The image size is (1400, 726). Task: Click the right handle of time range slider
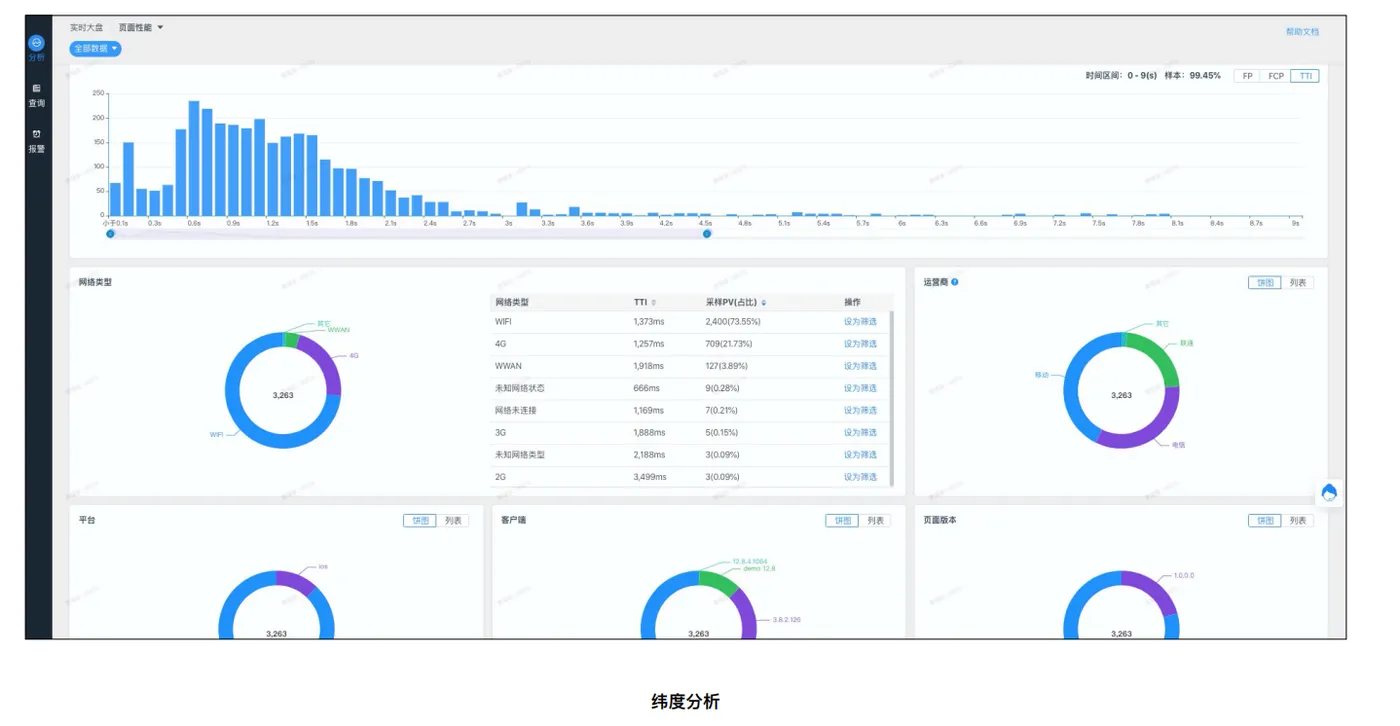point(707,234)
